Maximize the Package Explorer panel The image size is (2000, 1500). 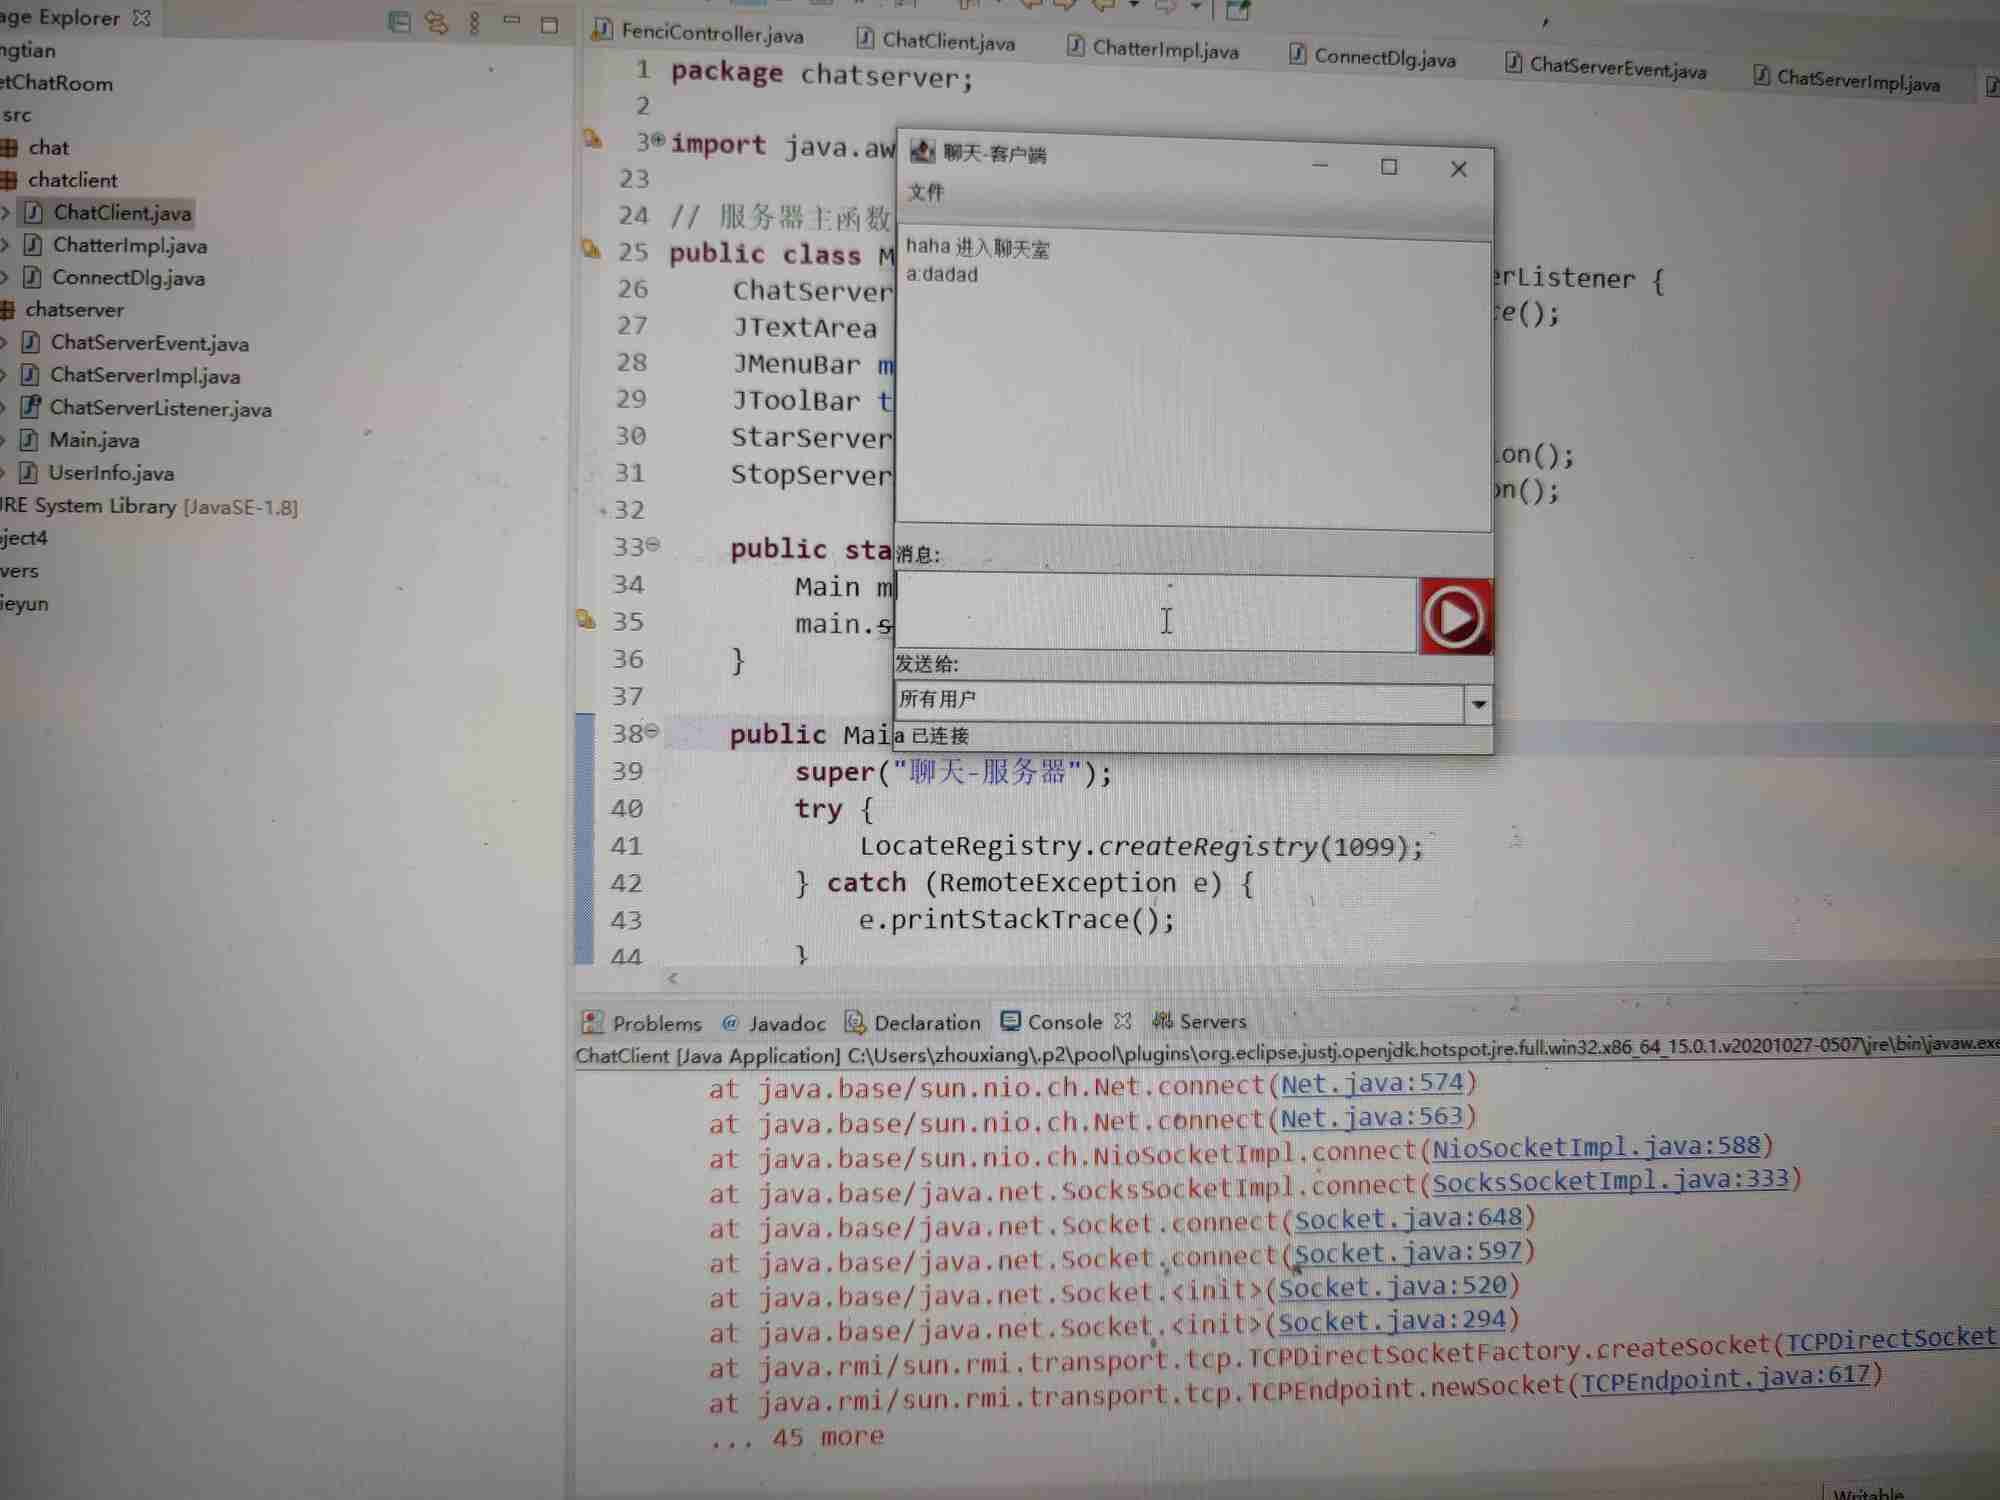[549, 24]
